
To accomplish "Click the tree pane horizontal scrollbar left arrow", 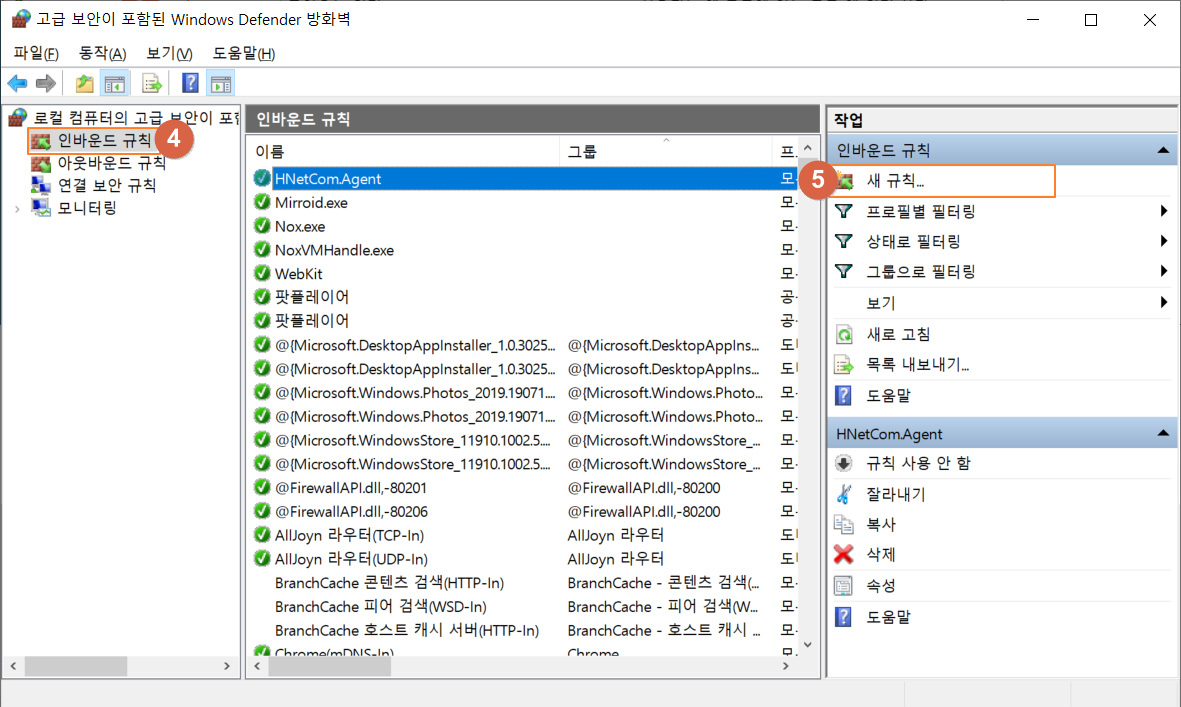I will [14, 666].
